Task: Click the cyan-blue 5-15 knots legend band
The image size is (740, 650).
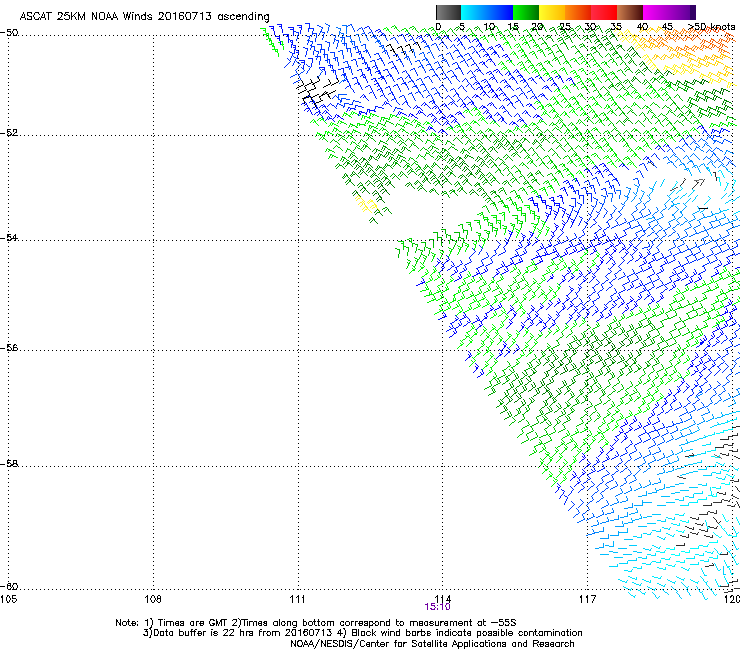Action: click(487, 12)
